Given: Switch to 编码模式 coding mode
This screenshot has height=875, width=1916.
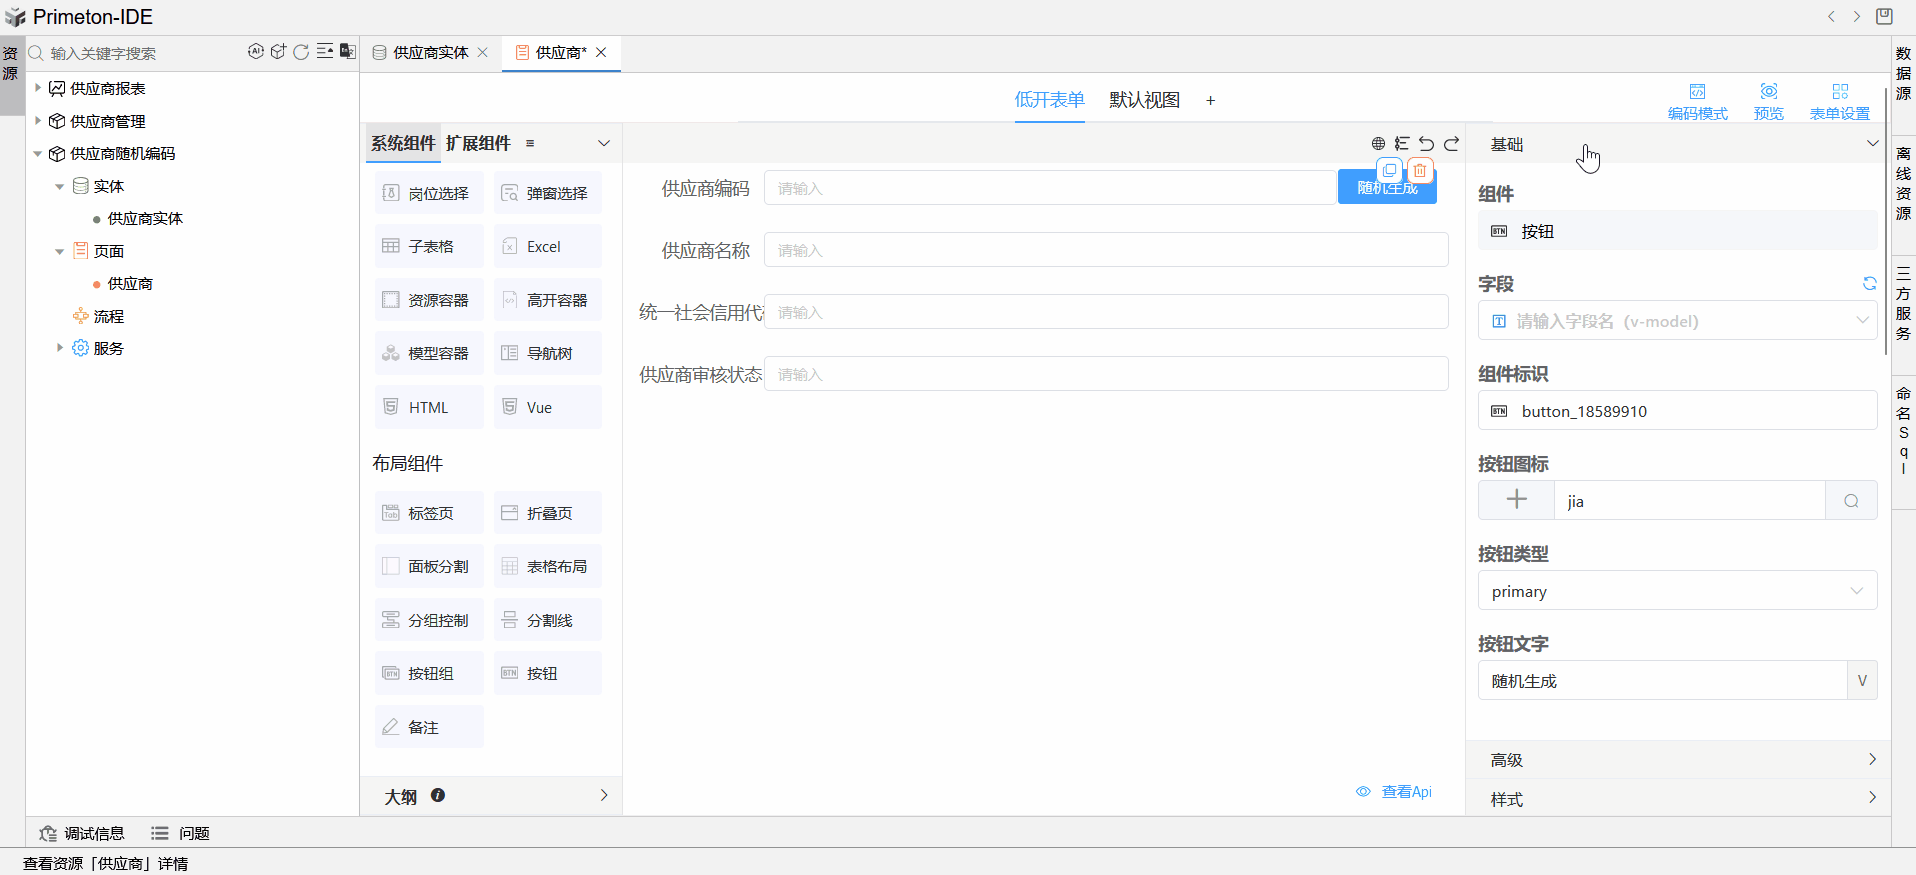Looking at the screenshot, I should click(x=1697, y=101).
